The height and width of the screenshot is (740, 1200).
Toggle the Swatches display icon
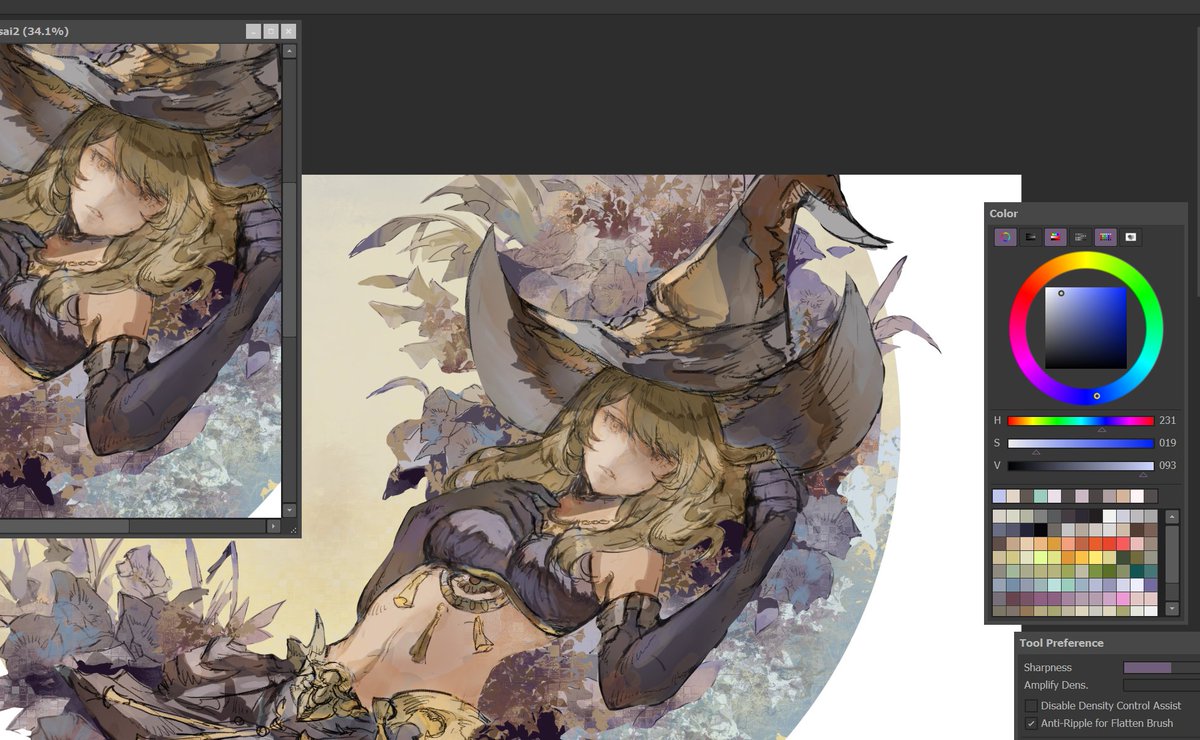pos(1105,237)
